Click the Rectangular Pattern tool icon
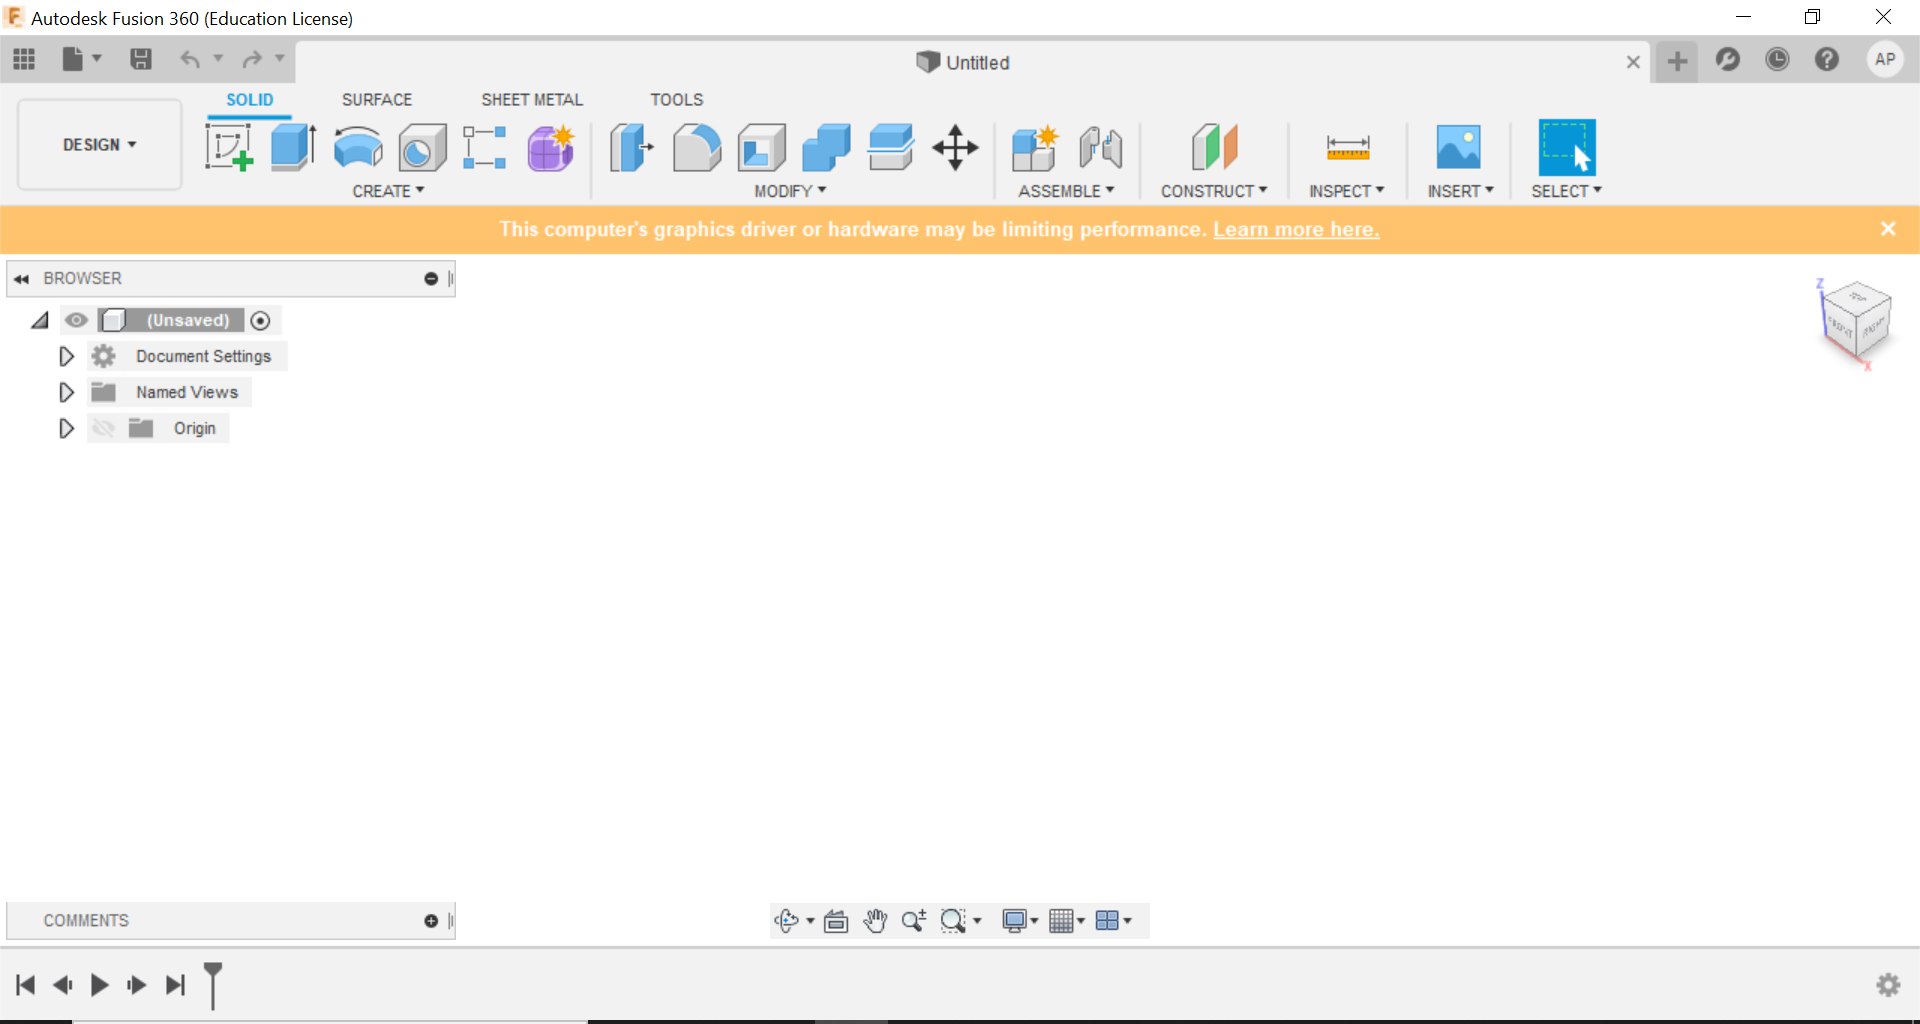This screenshot has width=1920, height=1024. (x=485, y=148)
